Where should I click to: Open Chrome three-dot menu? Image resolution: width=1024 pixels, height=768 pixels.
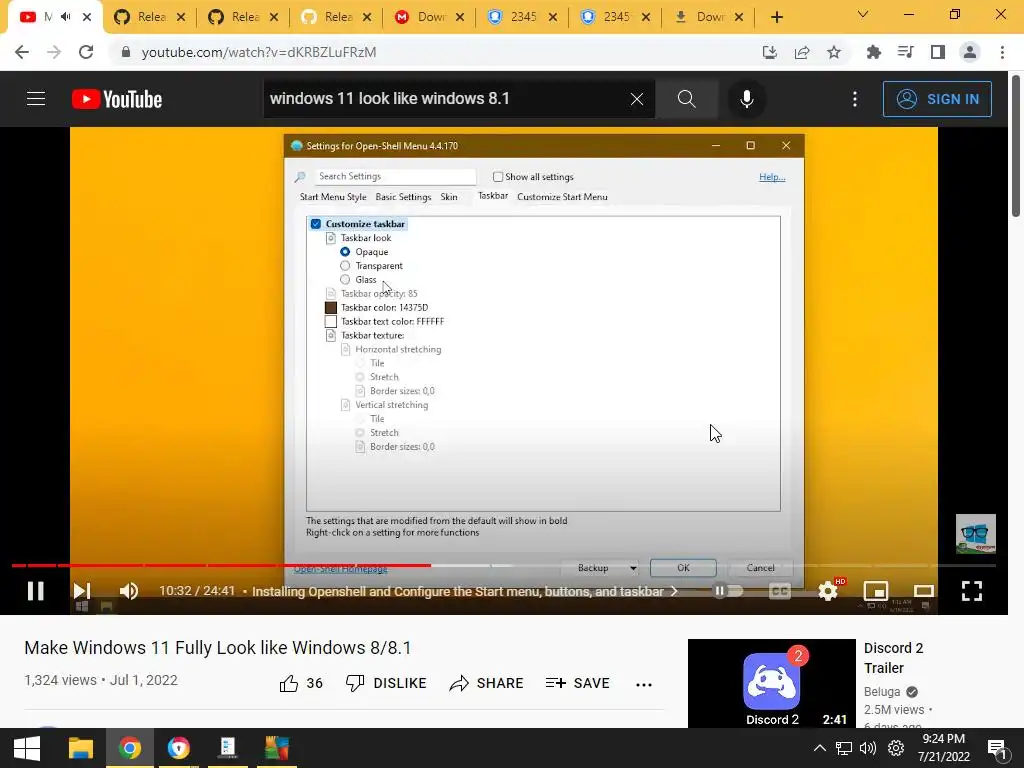click(1002, 52)
